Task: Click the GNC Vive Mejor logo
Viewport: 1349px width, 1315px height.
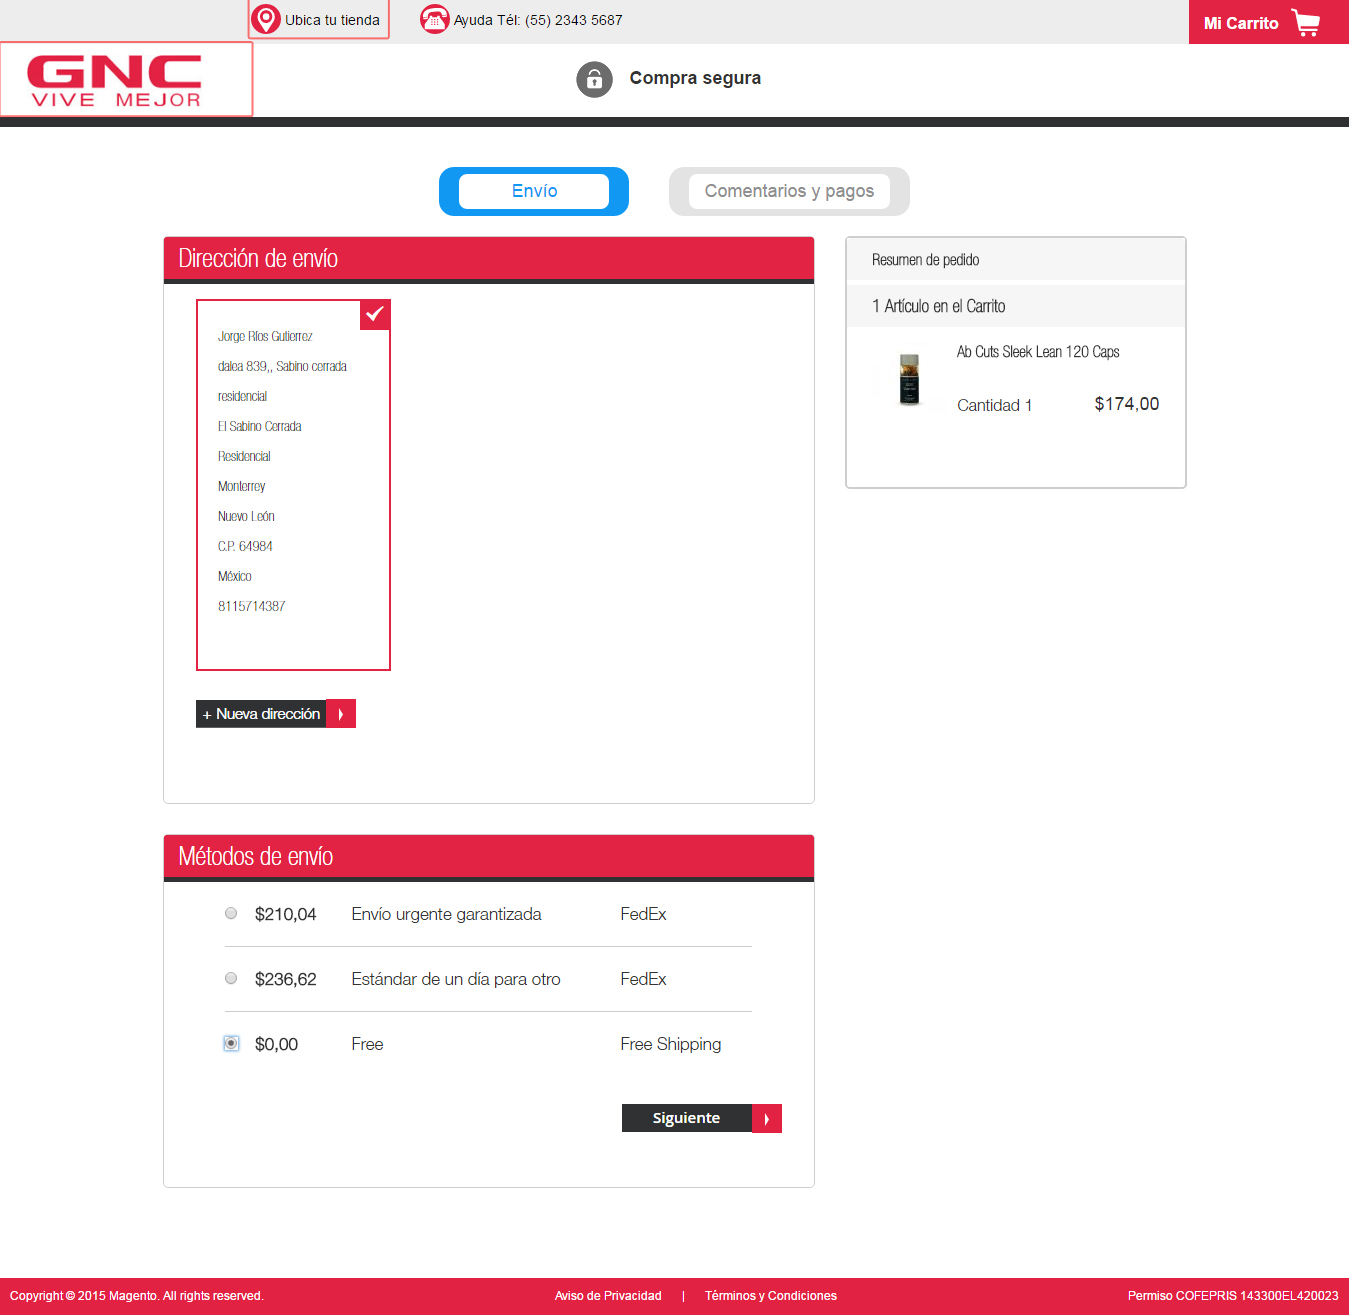Action: pos(116,80)
